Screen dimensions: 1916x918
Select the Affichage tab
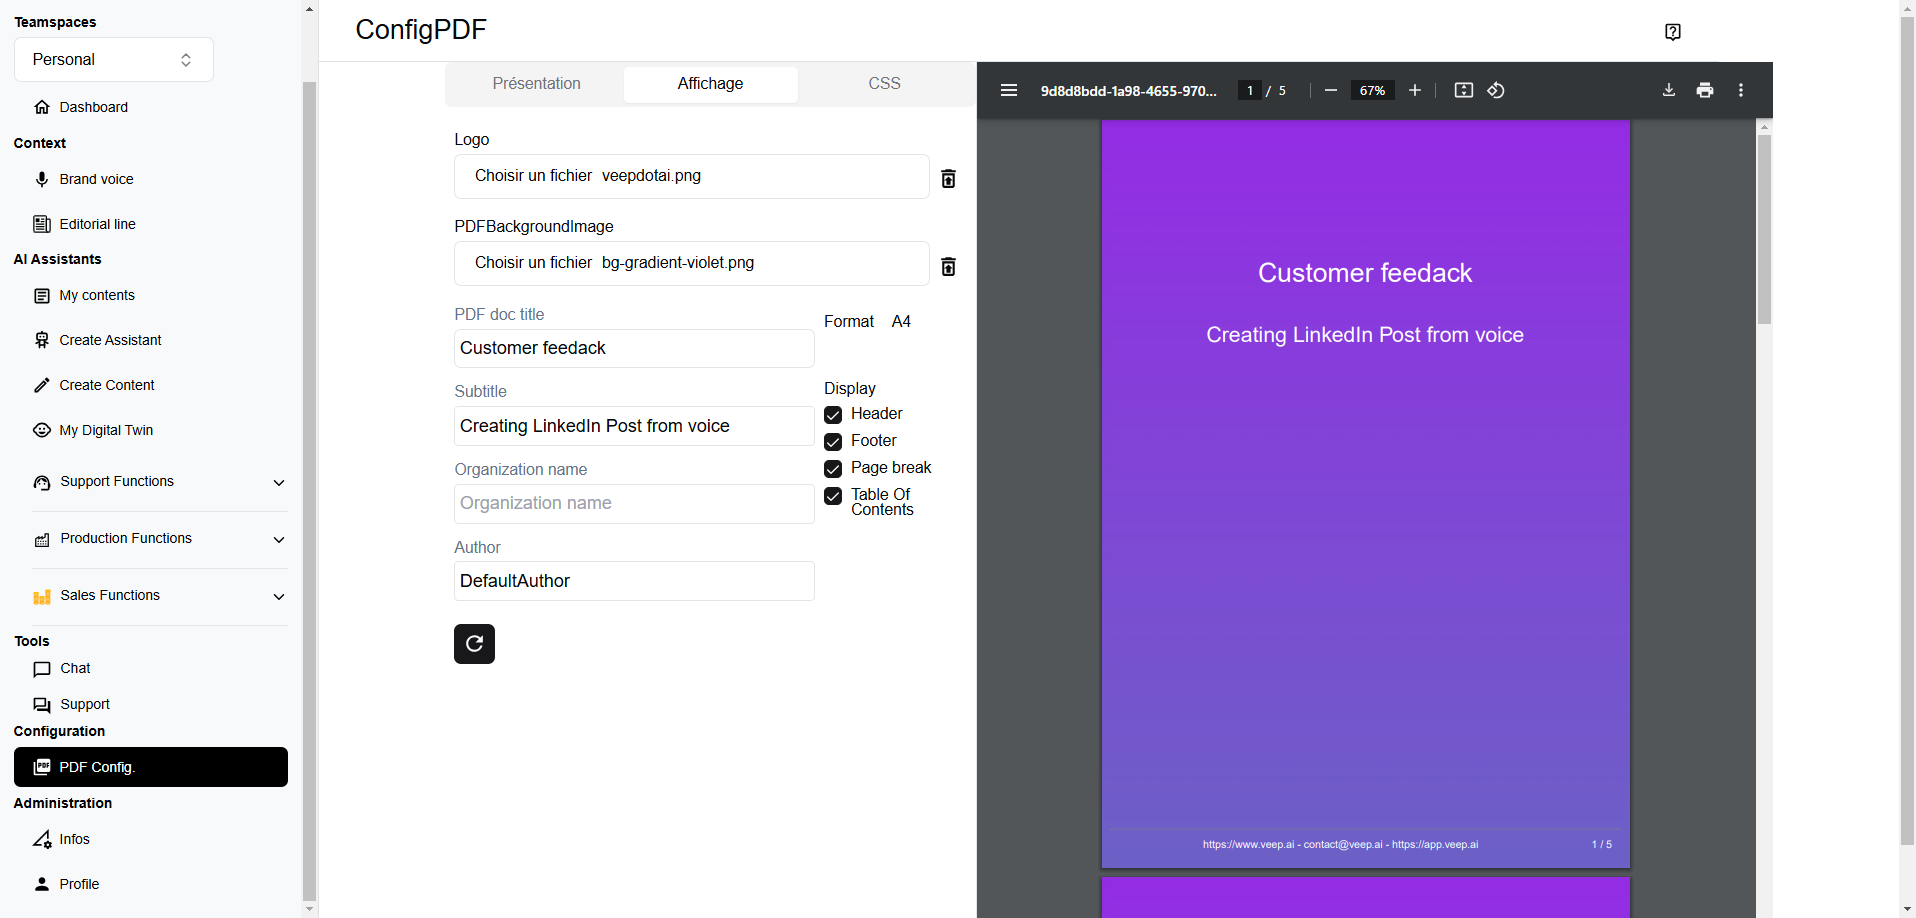tap(710, 84)
